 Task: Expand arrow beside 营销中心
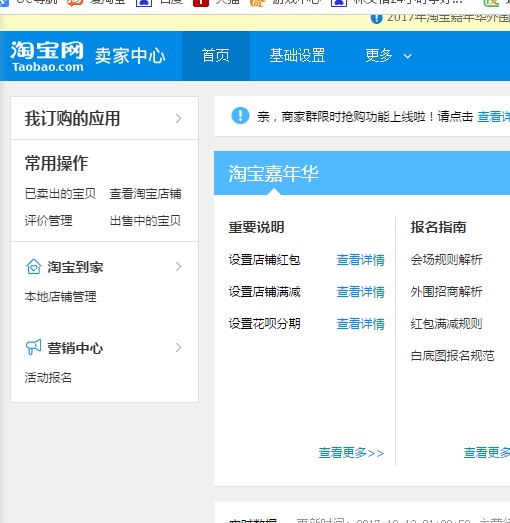click(178, 348)
